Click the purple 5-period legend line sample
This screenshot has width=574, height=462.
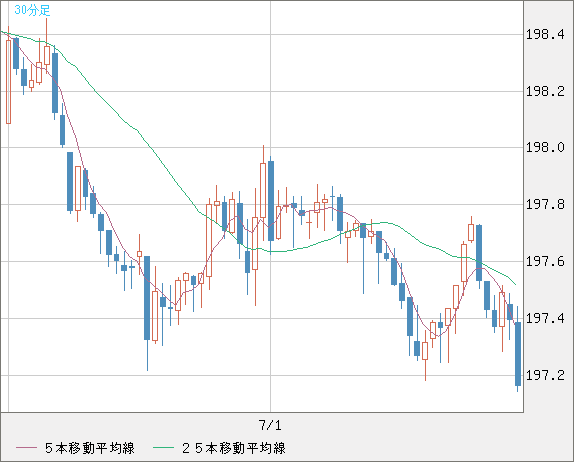(x=26, y=448)
